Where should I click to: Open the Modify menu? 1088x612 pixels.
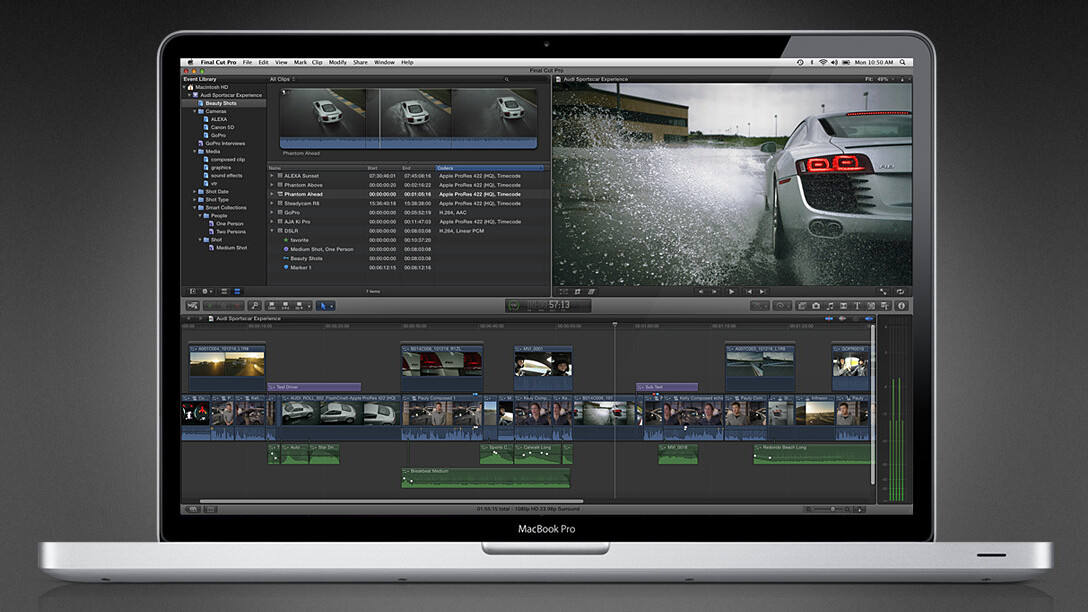(x=337, y=62)
